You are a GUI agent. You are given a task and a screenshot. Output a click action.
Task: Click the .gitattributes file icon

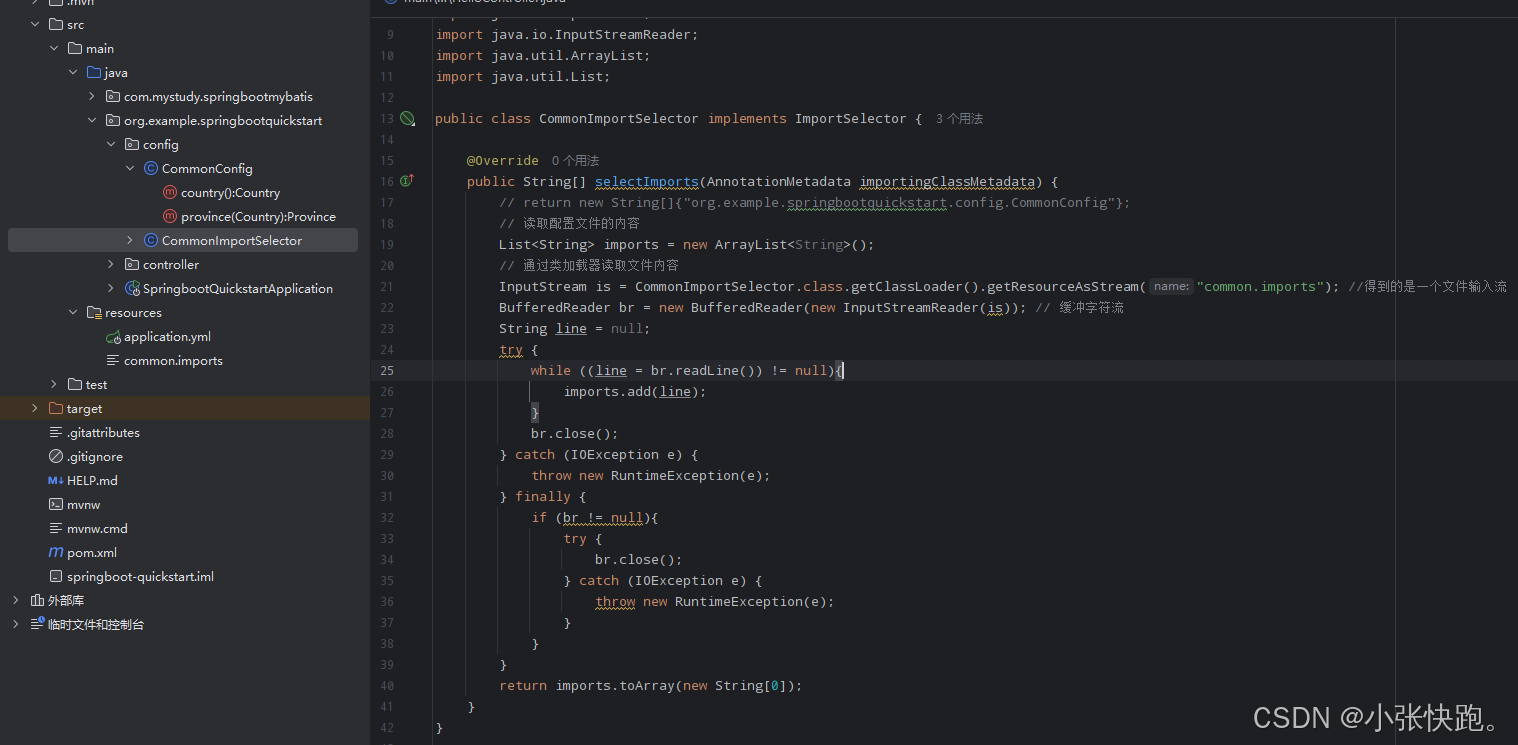[x=56, y=433]
